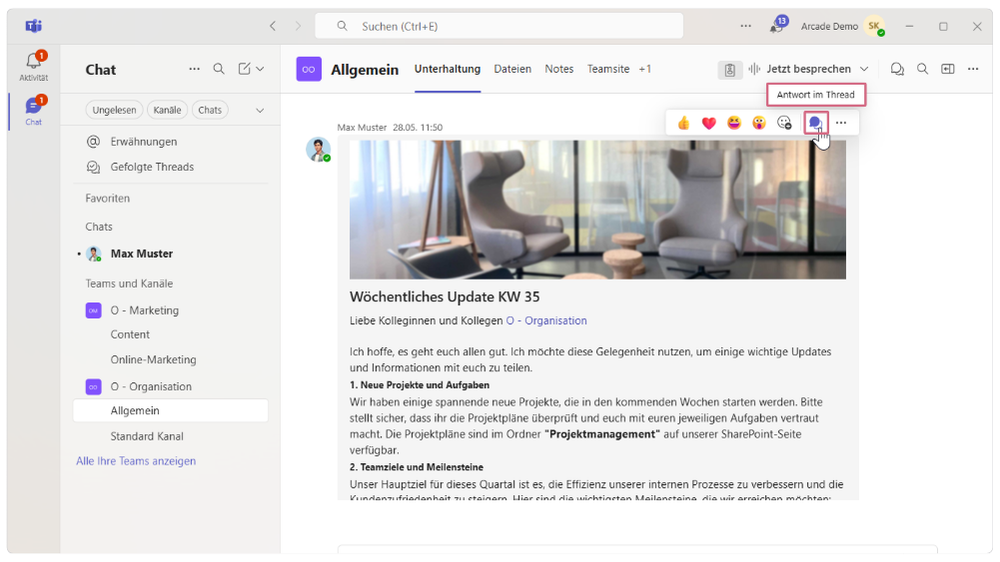Click Jetzt besprechen button
The width and height of the screenshot is (1000, 562).
click(800, 69)
